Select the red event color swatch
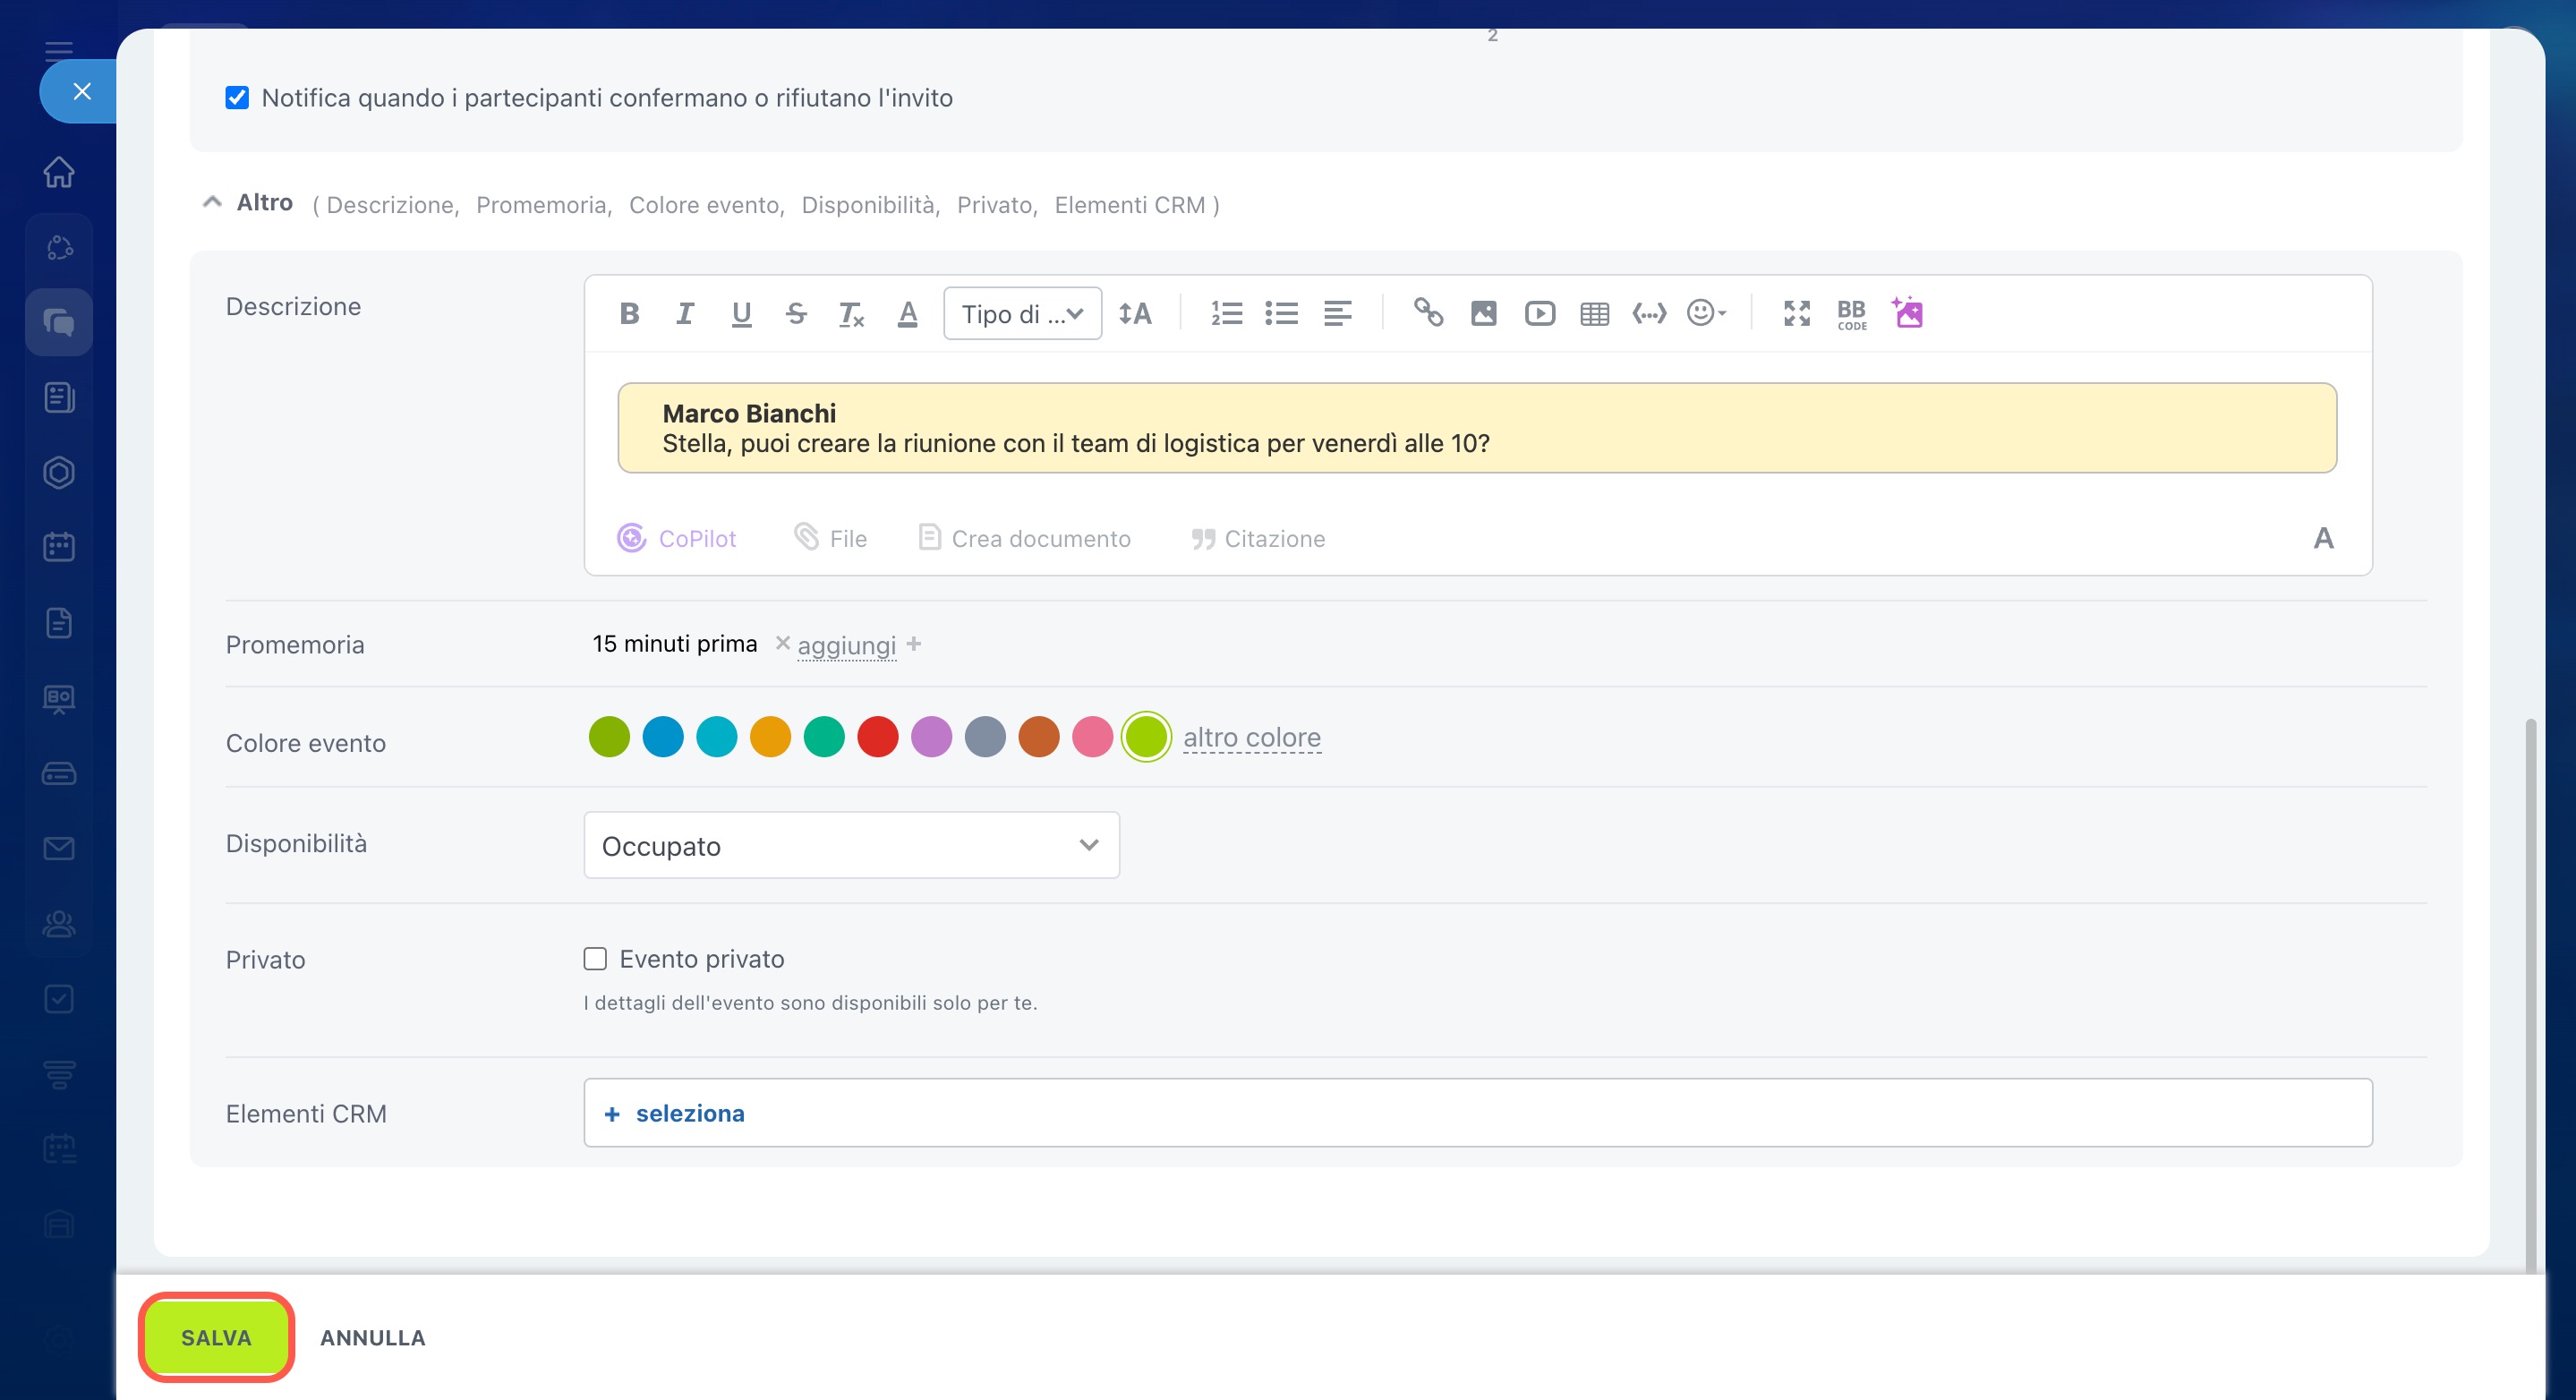The width and height of the screenshot is (2576, 1400). (878, 738)
